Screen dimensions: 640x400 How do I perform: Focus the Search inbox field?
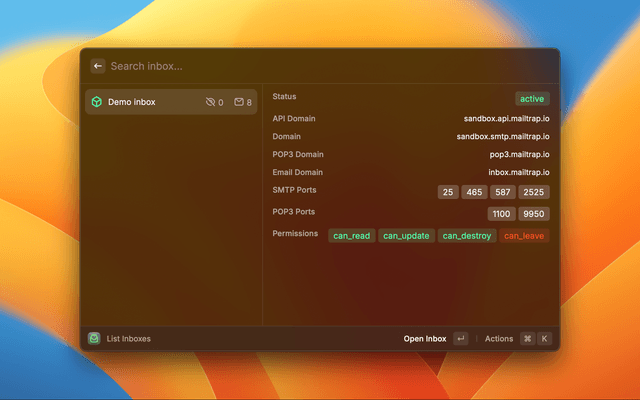320,66
